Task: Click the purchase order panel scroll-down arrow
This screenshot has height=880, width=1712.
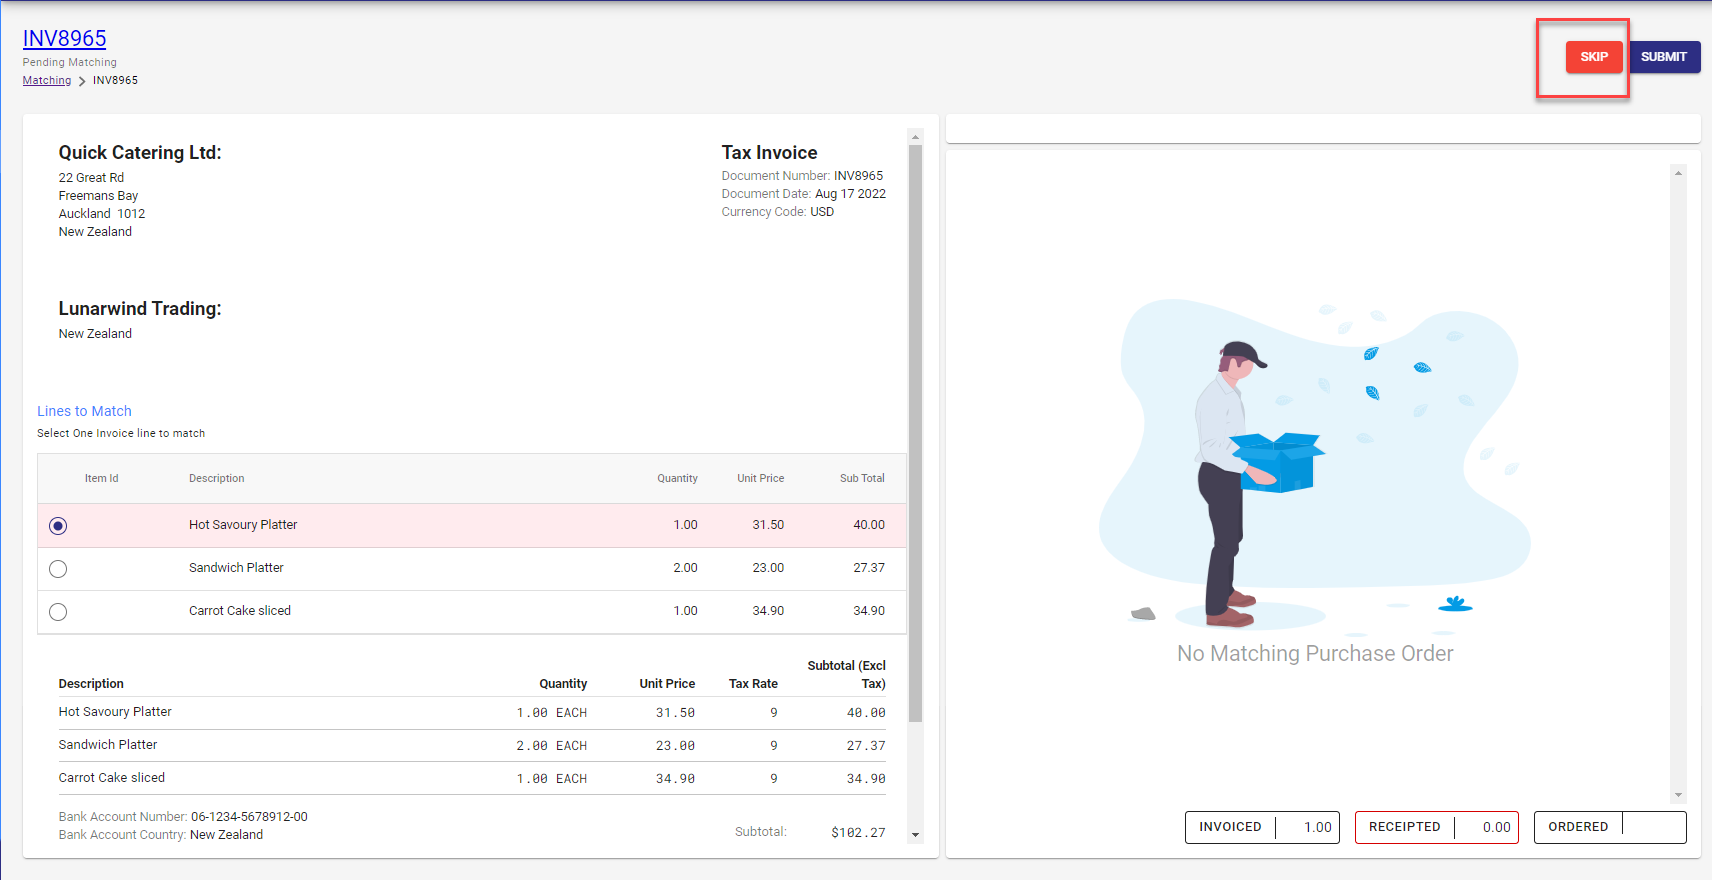Action: click(x=1678, y=795)
